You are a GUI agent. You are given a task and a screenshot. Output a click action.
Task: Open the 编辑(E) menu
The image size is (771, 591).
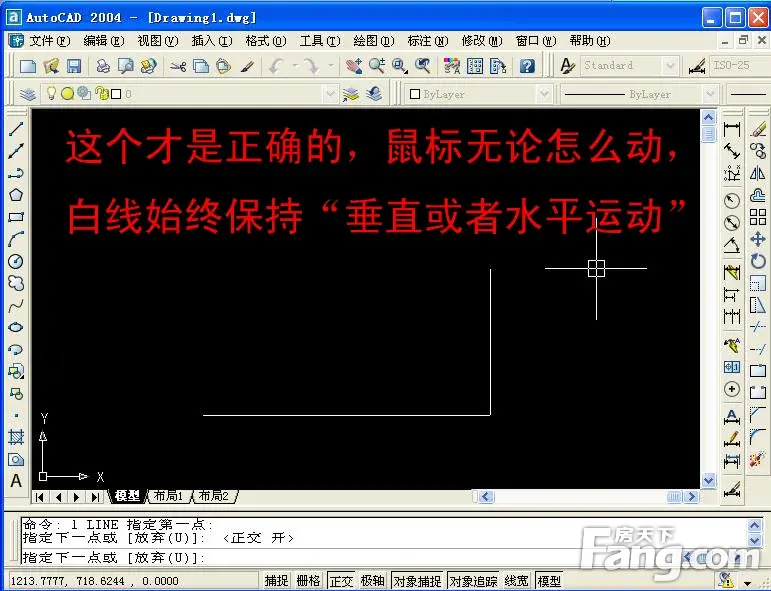click(x=103, y=41)
